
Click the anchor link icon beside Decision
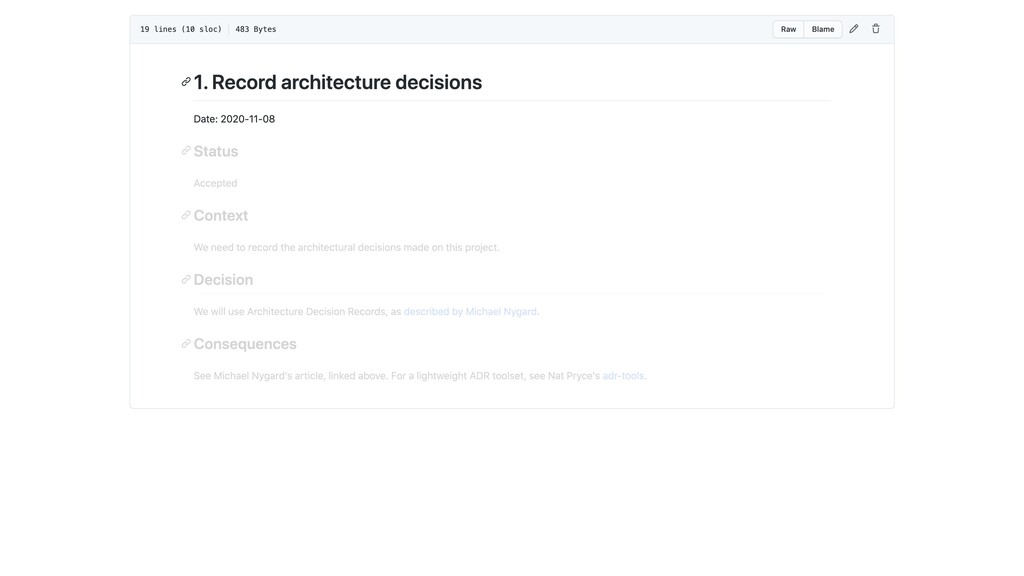(x=186, y=279)
